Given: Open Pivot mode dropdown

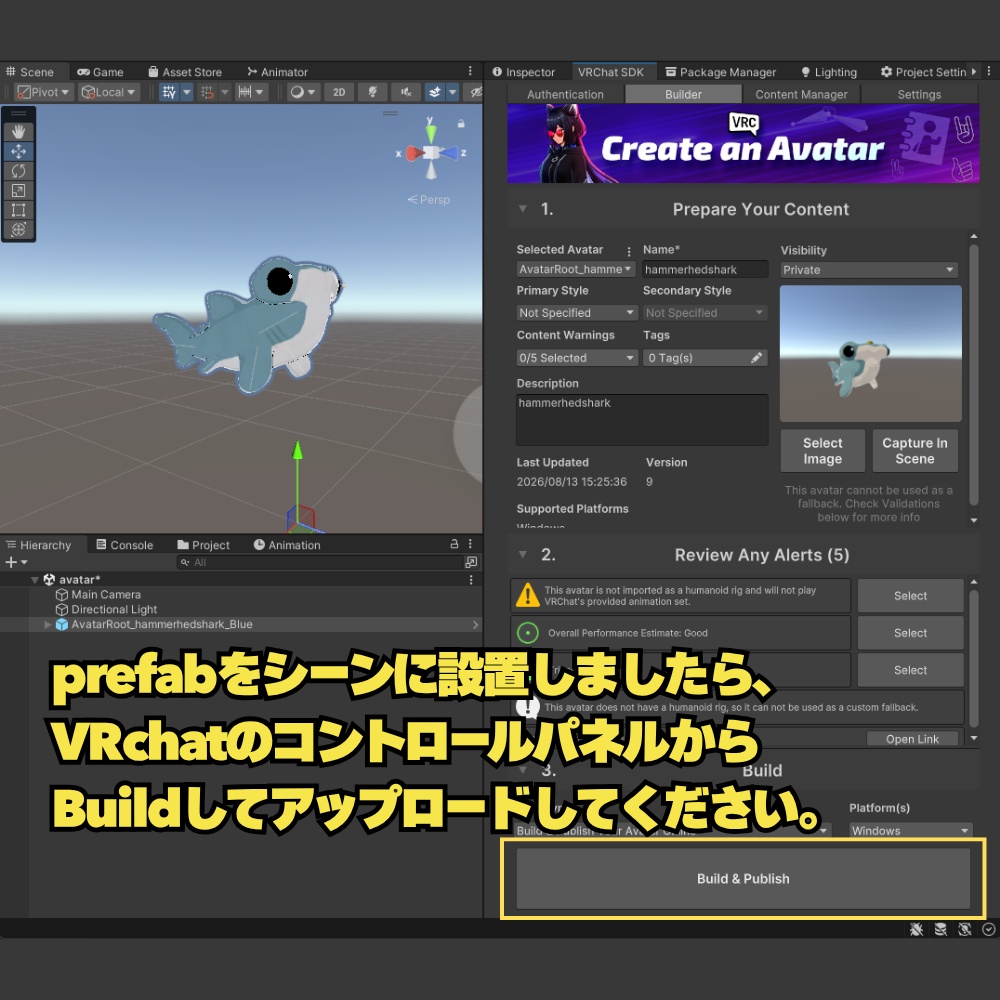Looking at the screenshot, I should point(43,92).
